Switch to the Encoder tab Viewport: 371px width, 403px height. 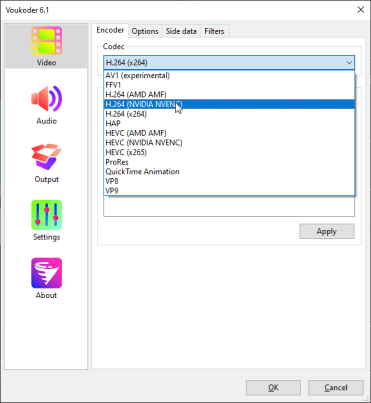tap(110, 30)
